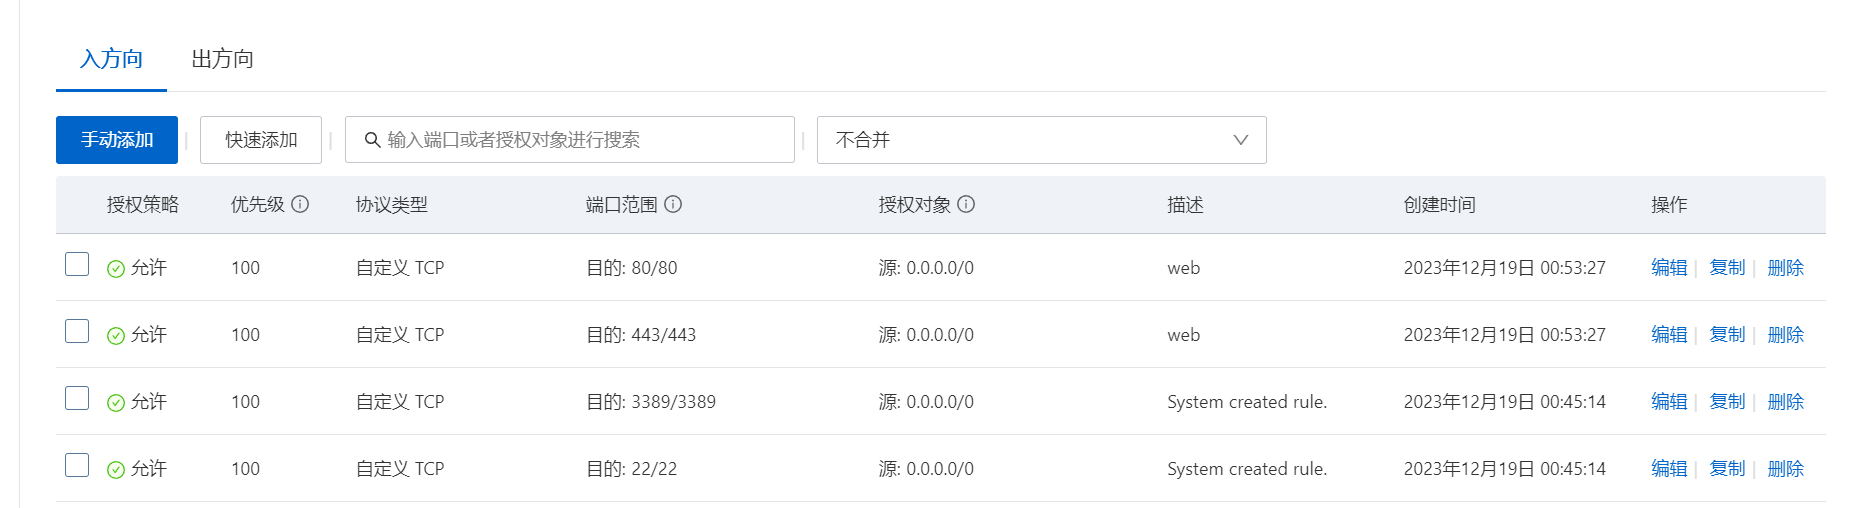Click 删除 for the 22/22 rule
The height and width of the screenshot is (508, 1855).
click(x=1785, y=469)
